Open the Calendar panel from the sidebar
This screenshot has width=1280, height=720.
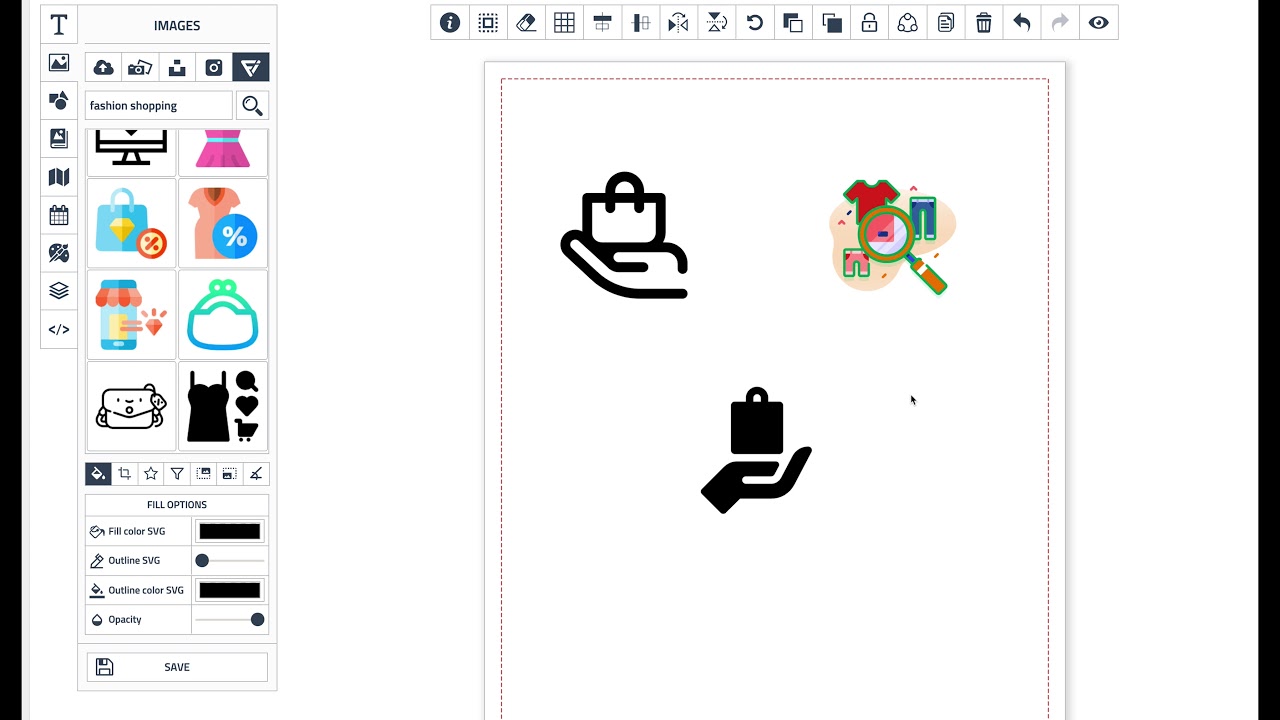[59, 215]
